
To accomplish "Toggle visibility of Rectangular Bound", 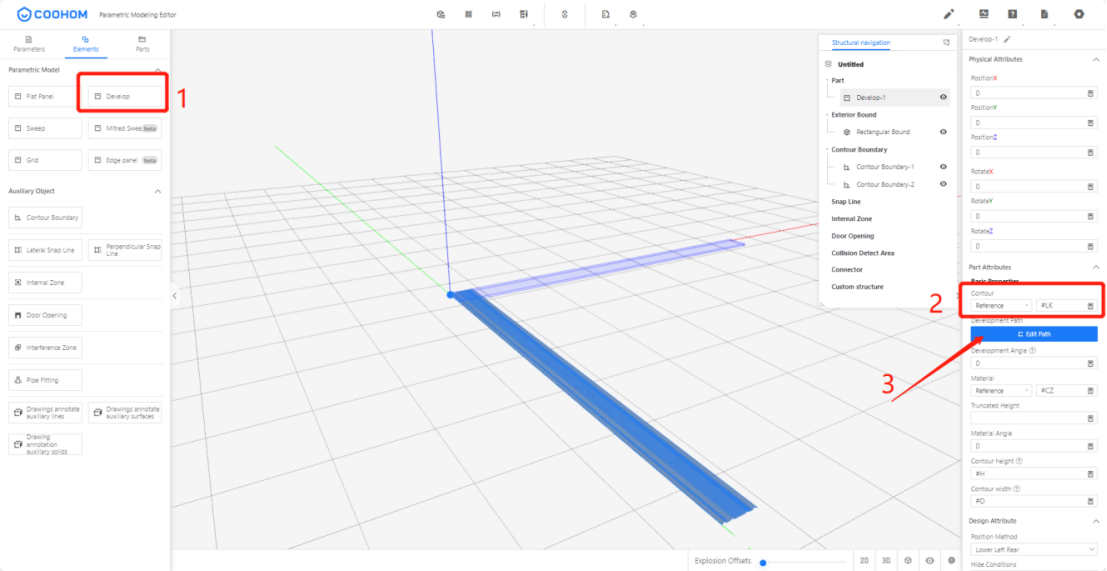I will point(943,132).
